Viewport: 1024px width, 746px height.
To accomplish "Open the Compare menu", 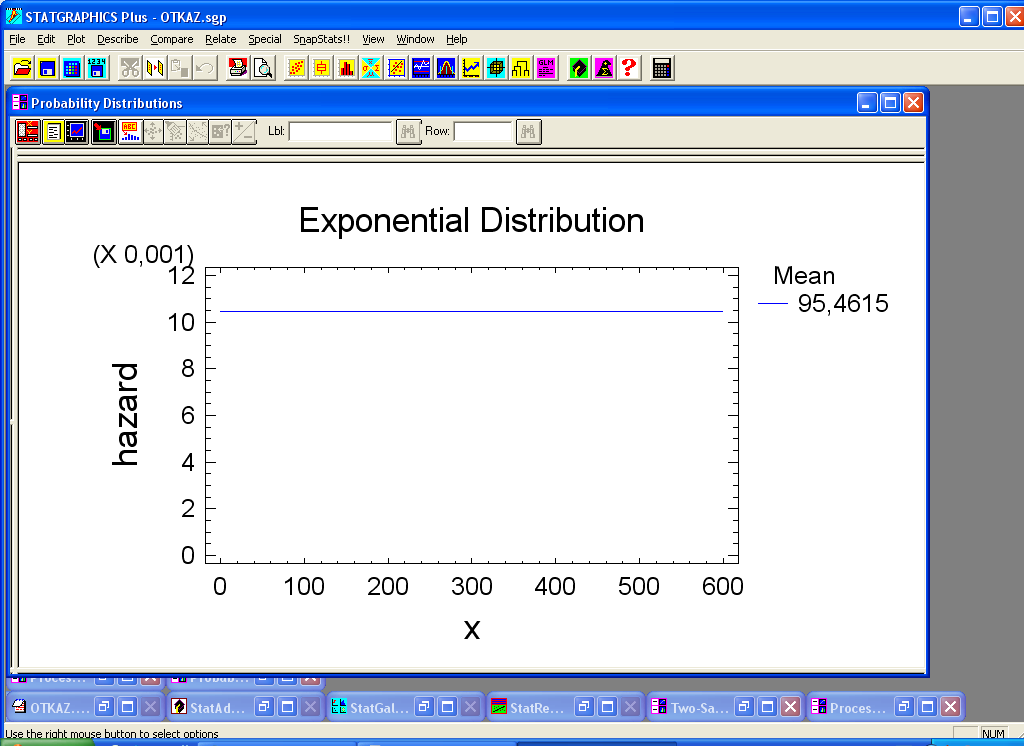I will 171,39.
